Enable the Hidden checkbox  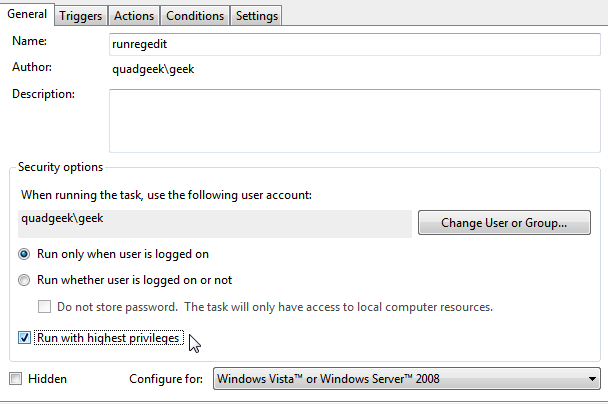pyautogui.click(x=15, y=379)
